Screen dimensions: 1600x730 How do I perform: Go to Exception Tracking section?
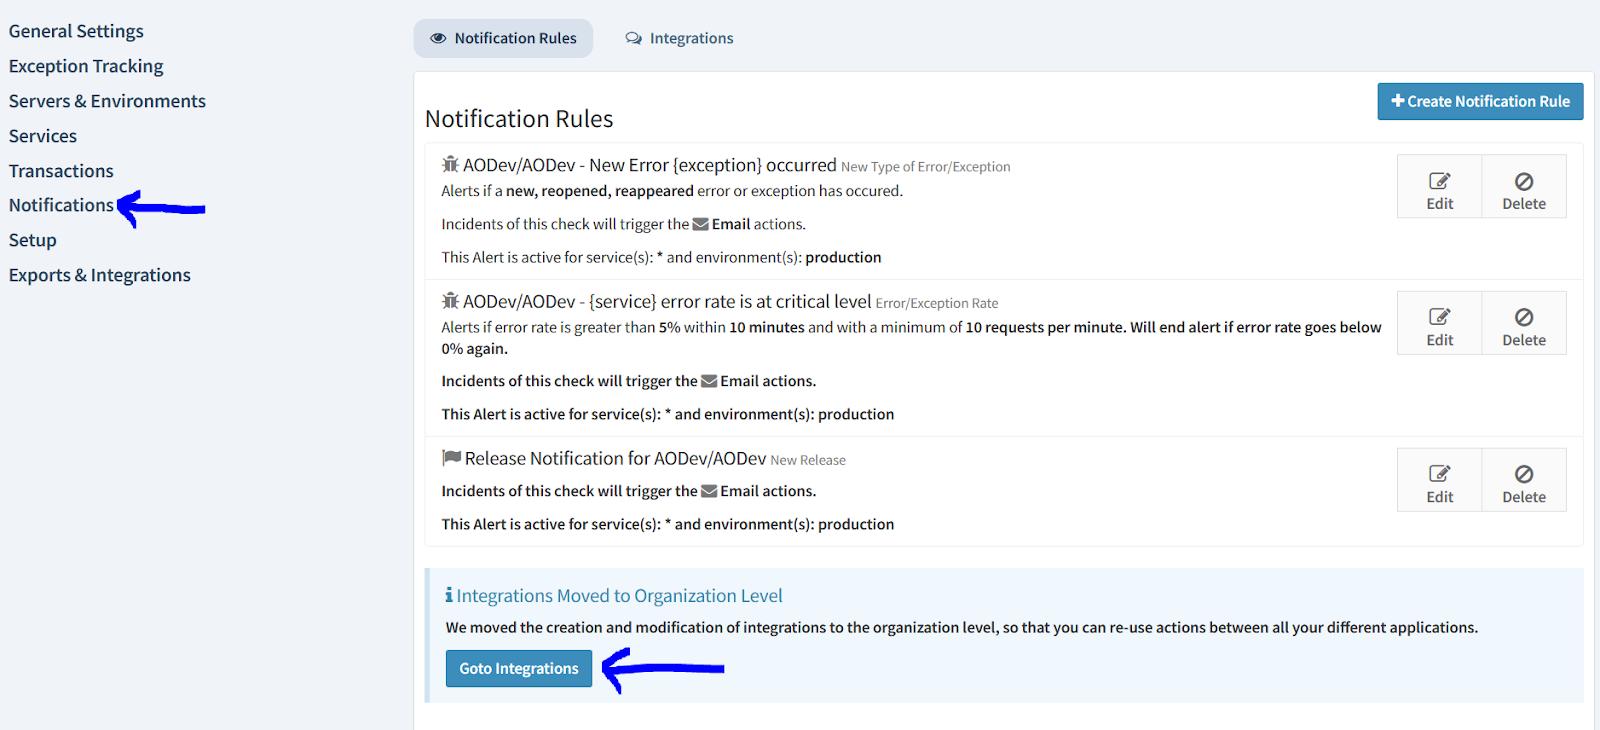point(86,66)
